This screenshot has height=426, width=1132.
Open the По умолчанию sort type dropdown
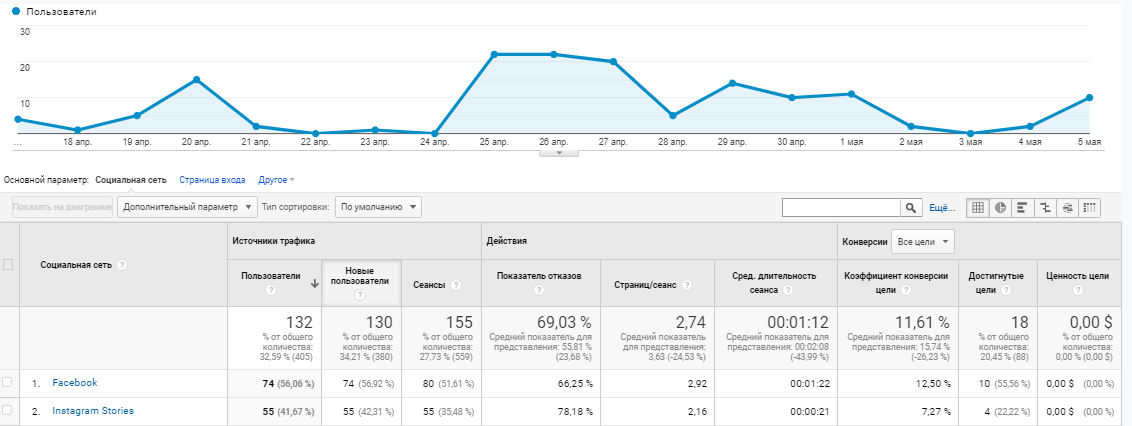[x=378, y=207]
